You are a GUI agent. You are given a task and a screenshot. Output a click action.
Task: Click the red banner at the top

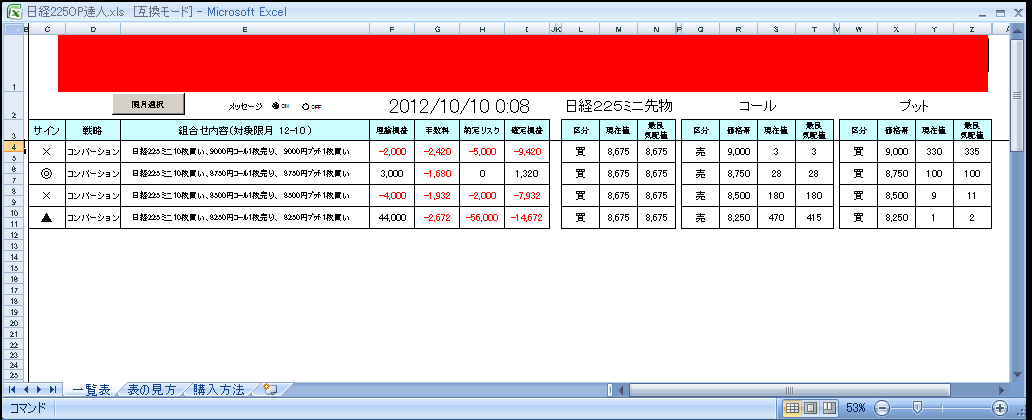[523, 63]
